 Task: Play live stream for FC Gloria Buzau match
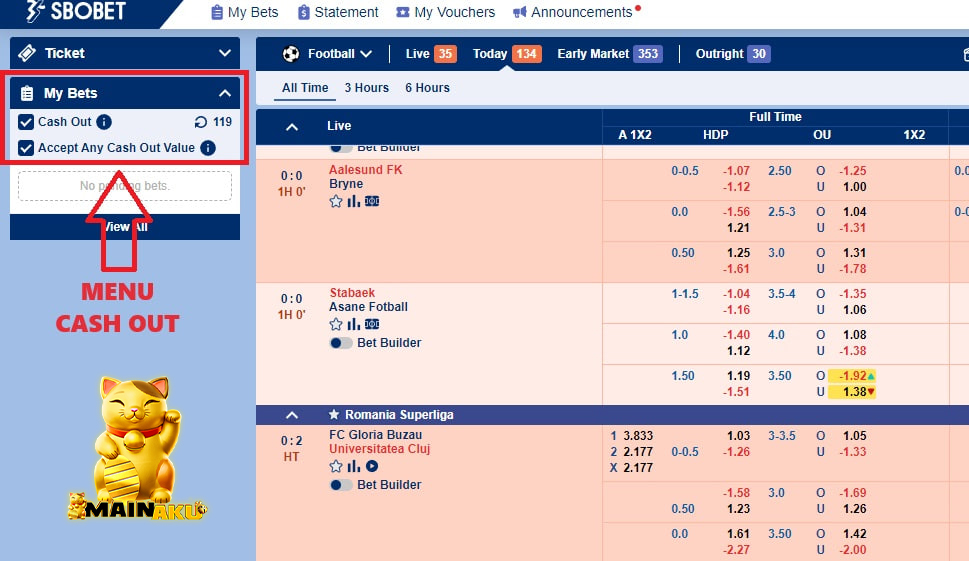tap(372, 466)
